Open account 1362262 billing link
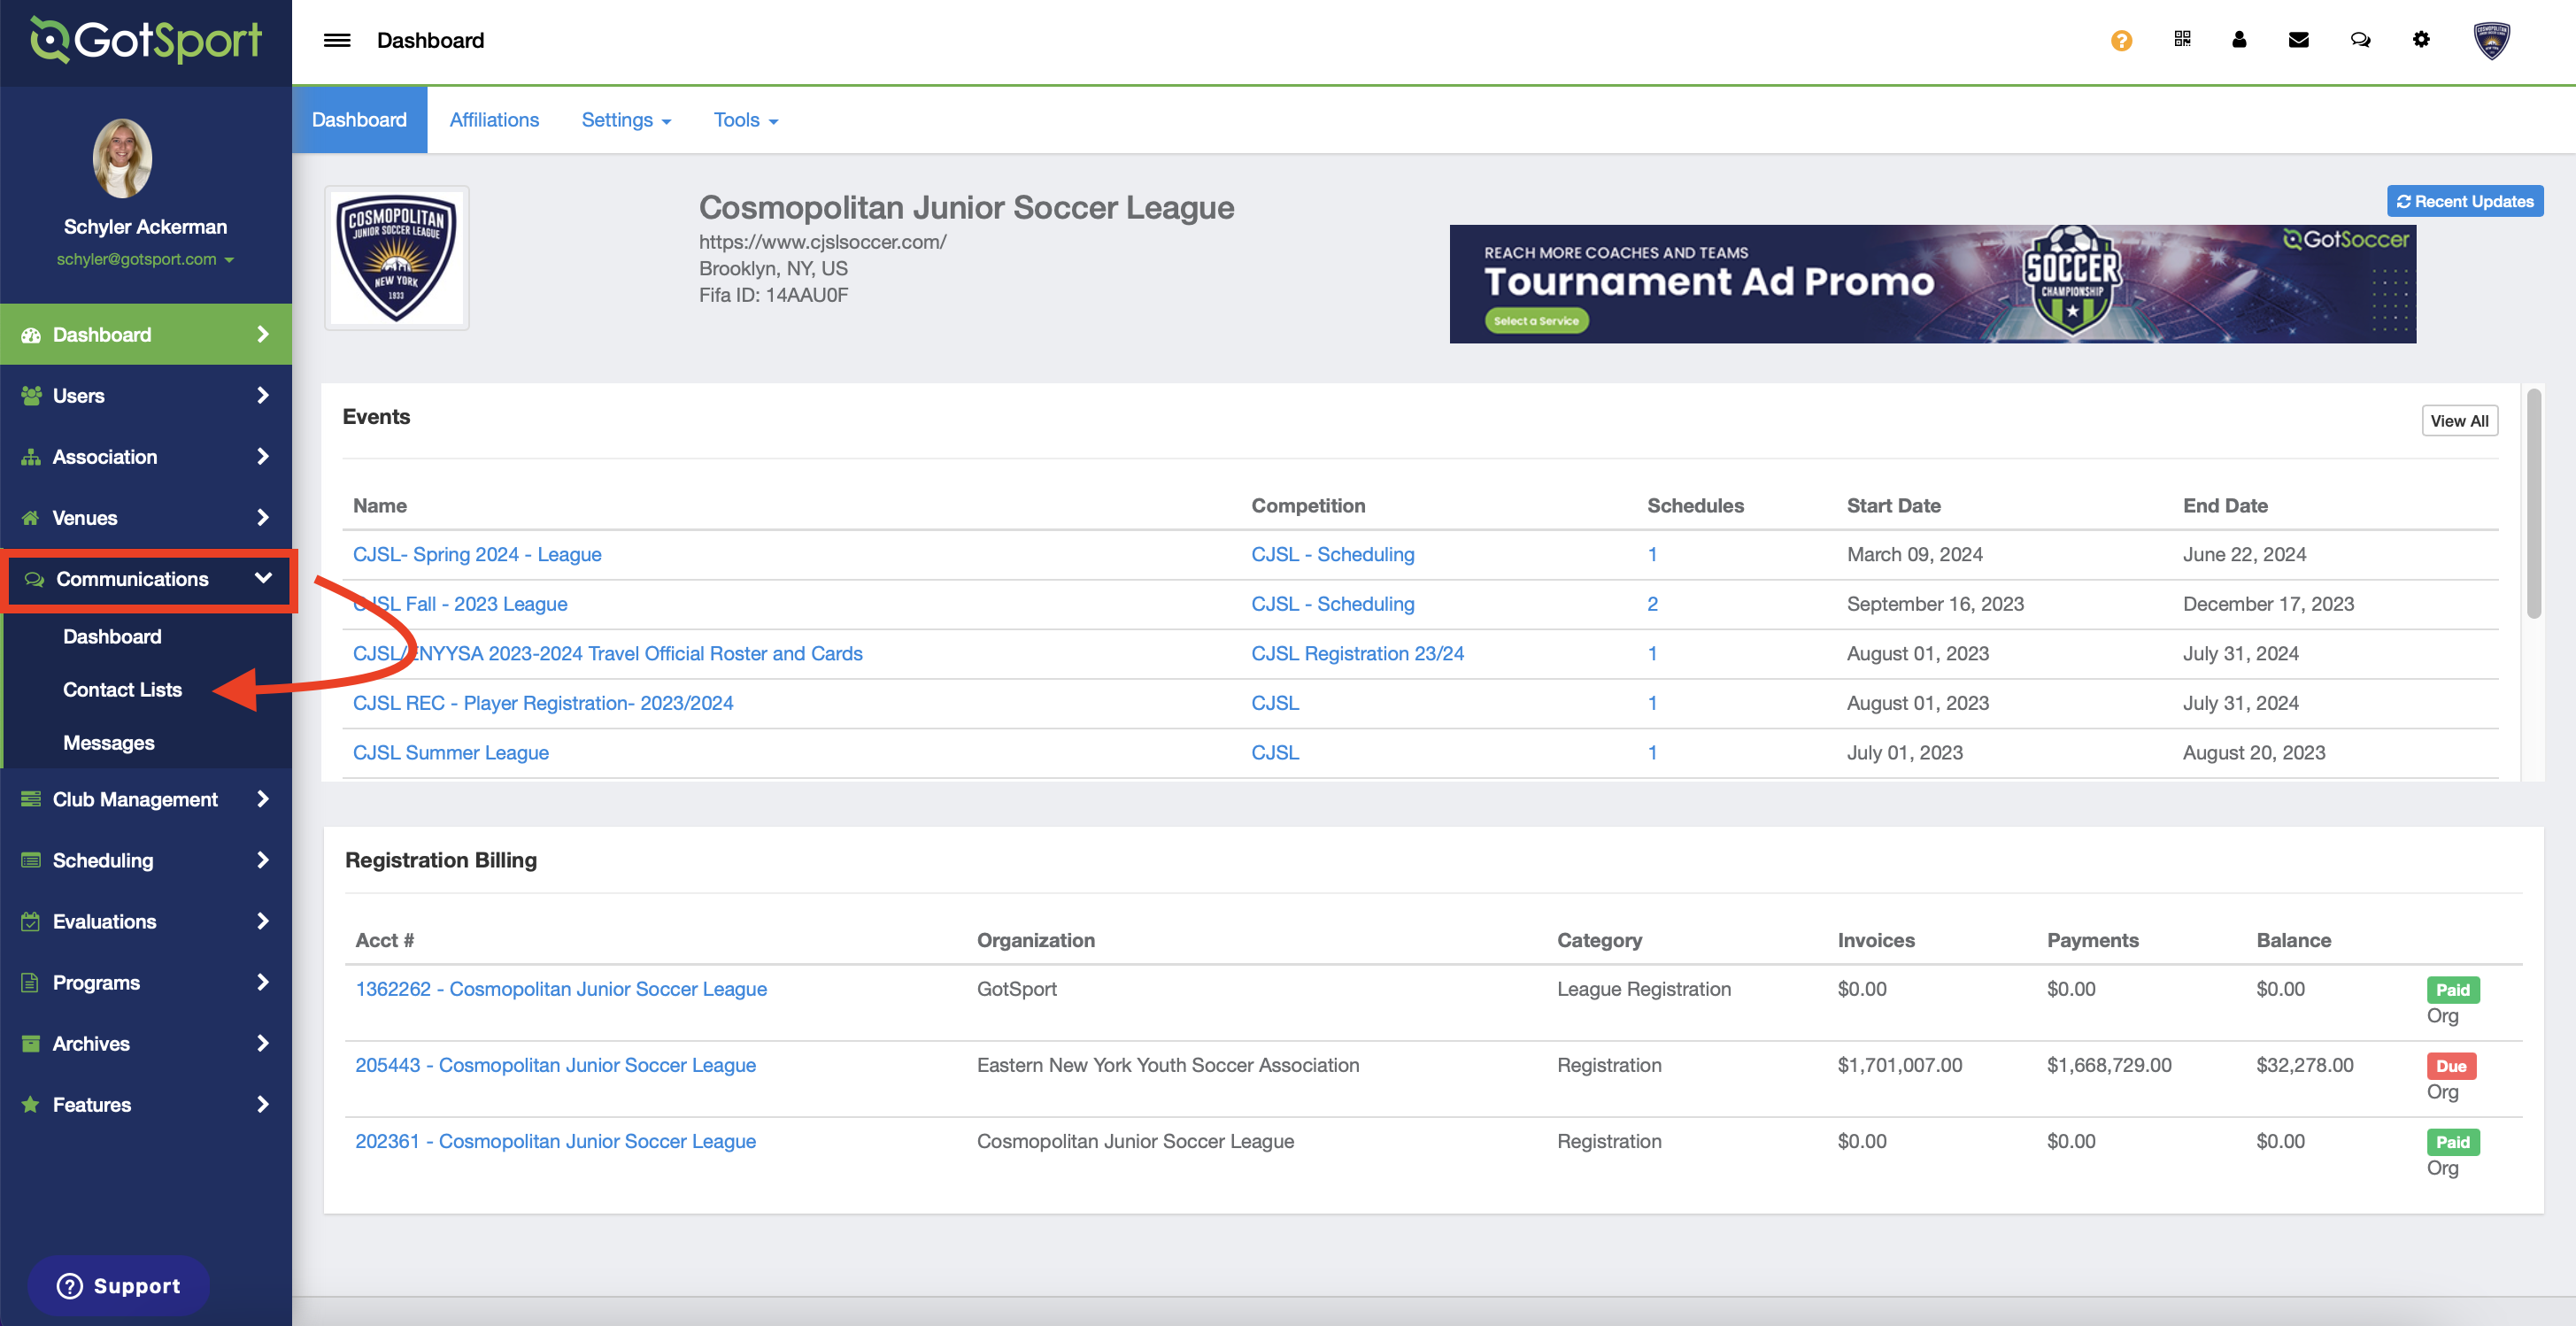 [x=561, y=988]
